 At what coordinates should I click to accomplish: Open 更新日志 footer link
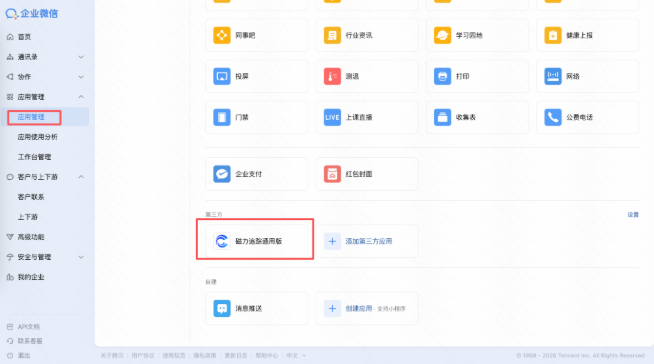pos(236,356)
